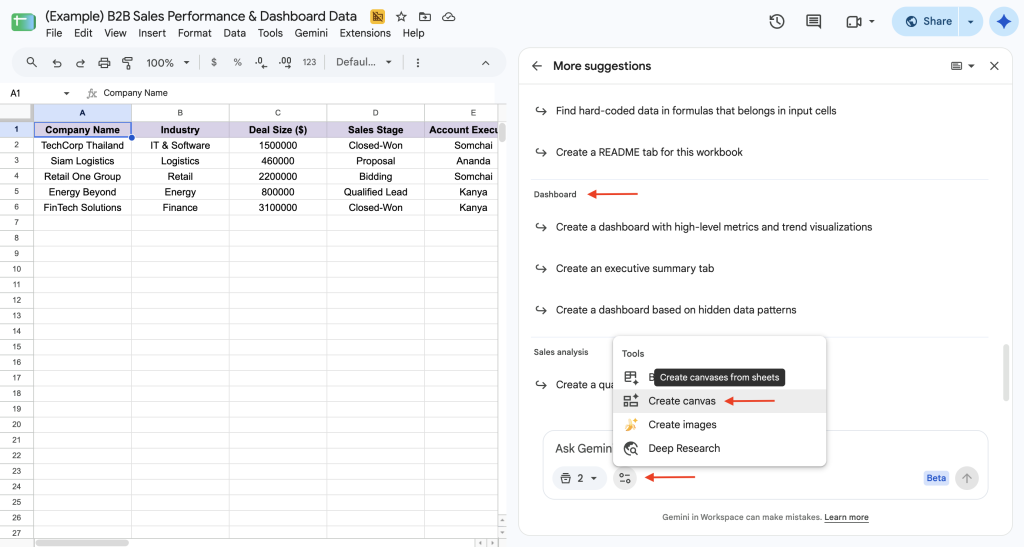
Task: Select the Deal Size ($) header cell
Action: coord(278,130)
